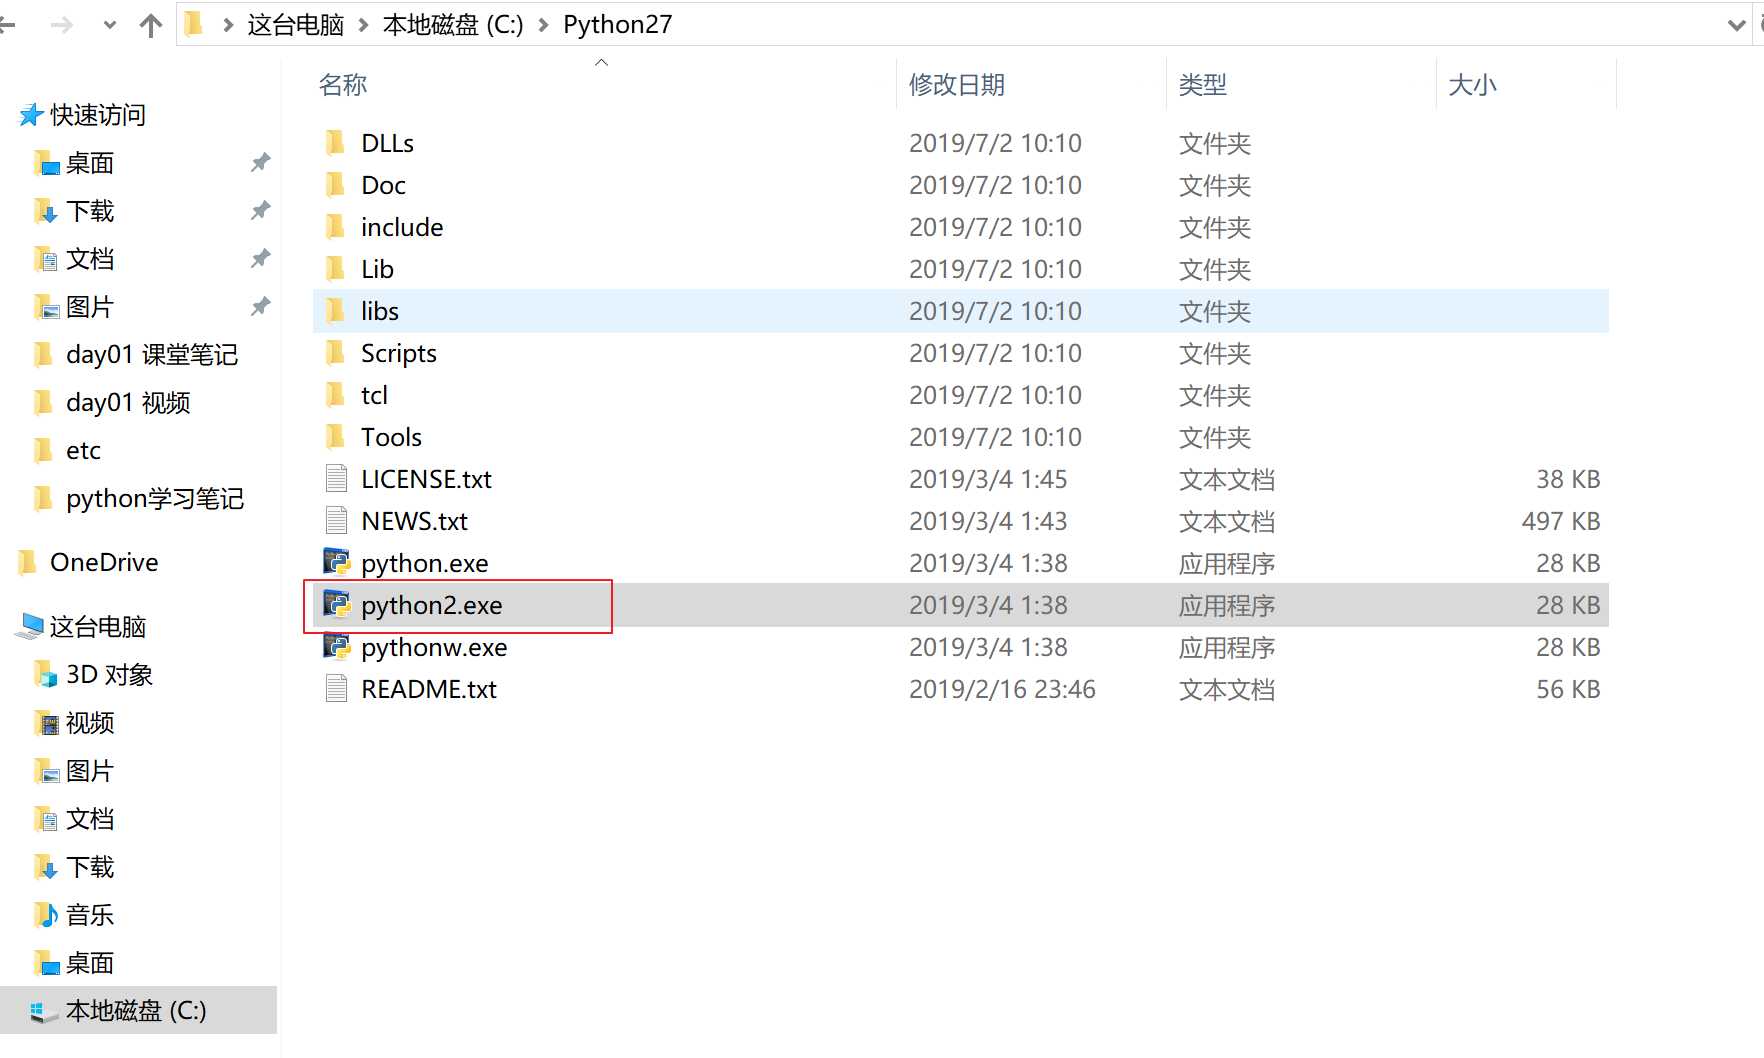Select the README.txt file name
The height and width of the screenshot is (1058, 1764).
point(429,689)
